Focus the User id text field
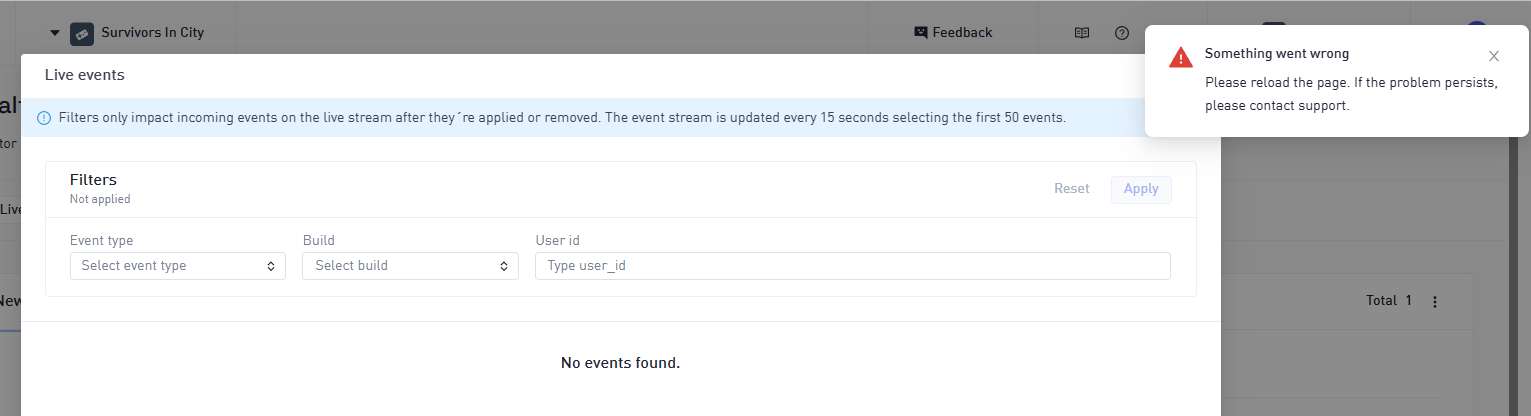Image resolution: width=1531 pixels, height=416 pixels. [x=852, y=266]
